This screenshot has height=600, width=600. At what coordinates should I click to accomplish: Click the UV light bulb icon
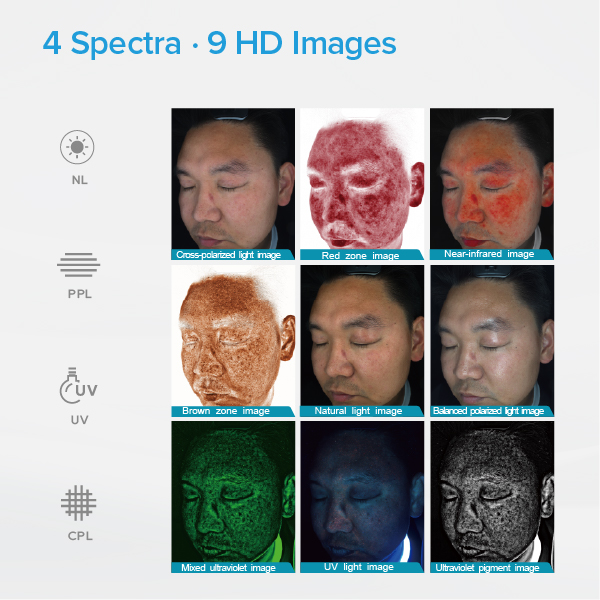tap(78, 385)
